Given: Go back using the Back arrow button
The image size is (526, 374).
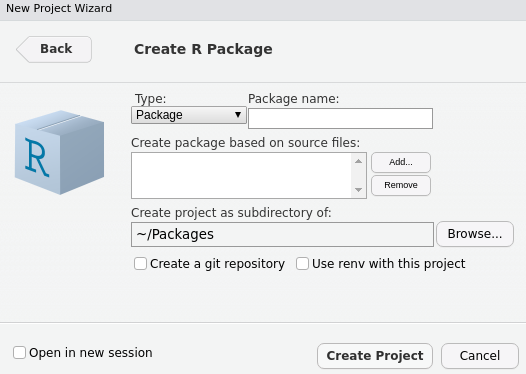Looking at the screenshot, I should coord(54,49).
